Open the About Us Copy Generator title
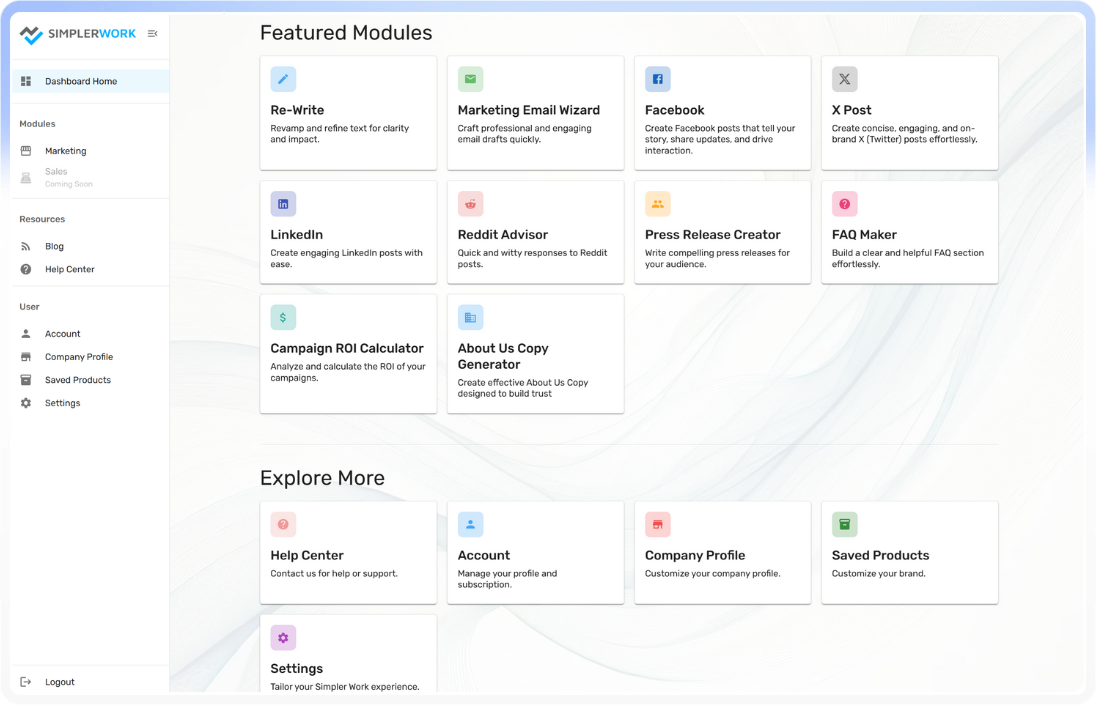This screenshot has width=1096, height=705. [503, 356]
